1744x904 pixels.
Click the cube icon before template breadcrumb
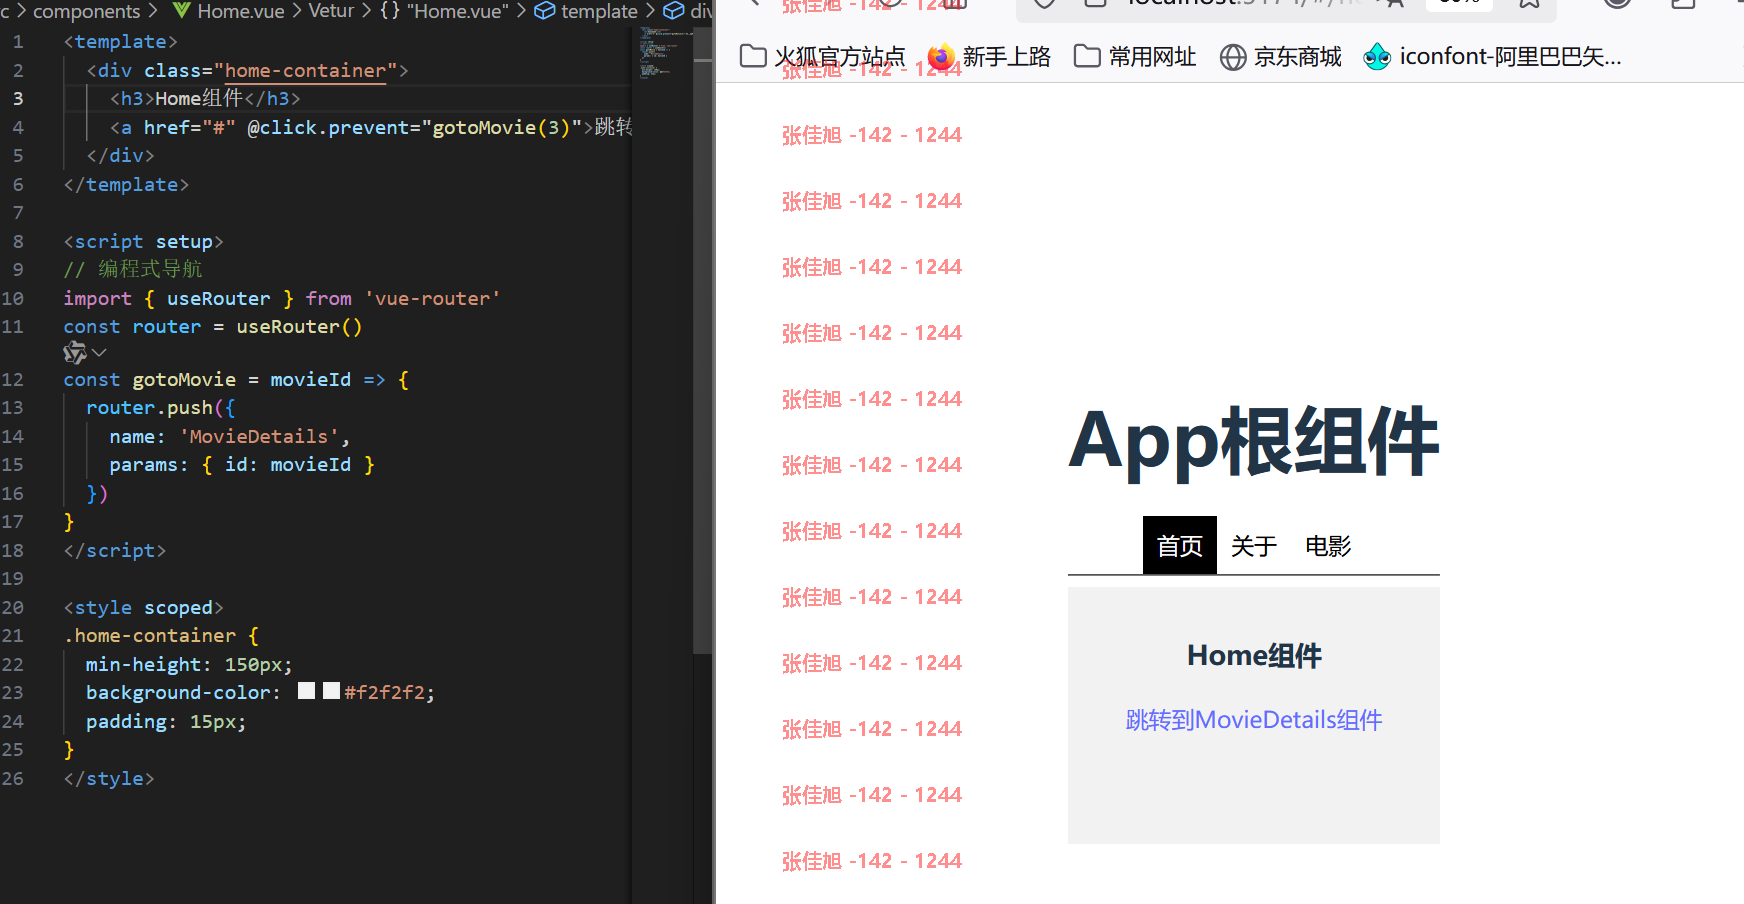point(545,11)
